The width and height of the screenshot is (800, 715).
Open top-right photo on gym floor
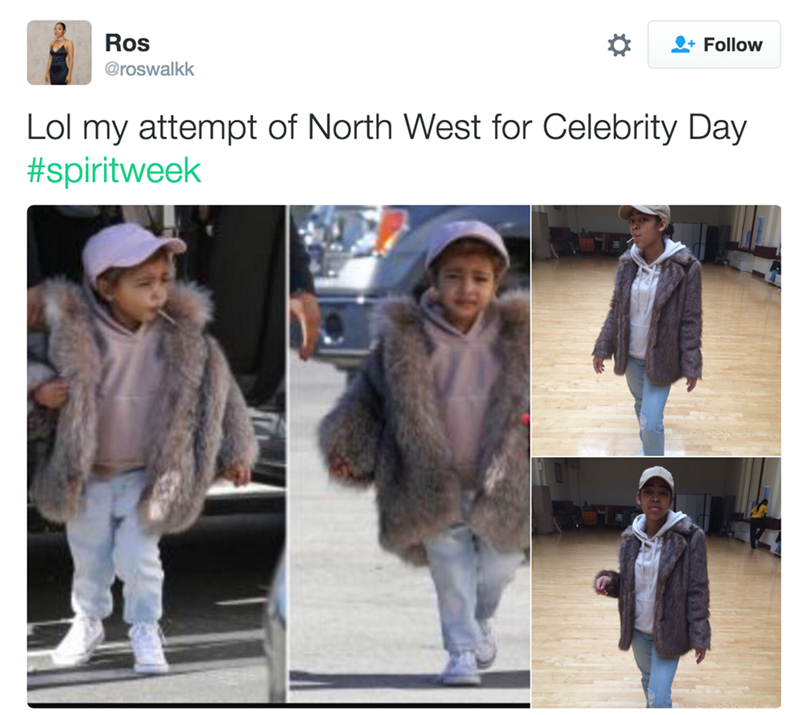(x=655, y=329)
